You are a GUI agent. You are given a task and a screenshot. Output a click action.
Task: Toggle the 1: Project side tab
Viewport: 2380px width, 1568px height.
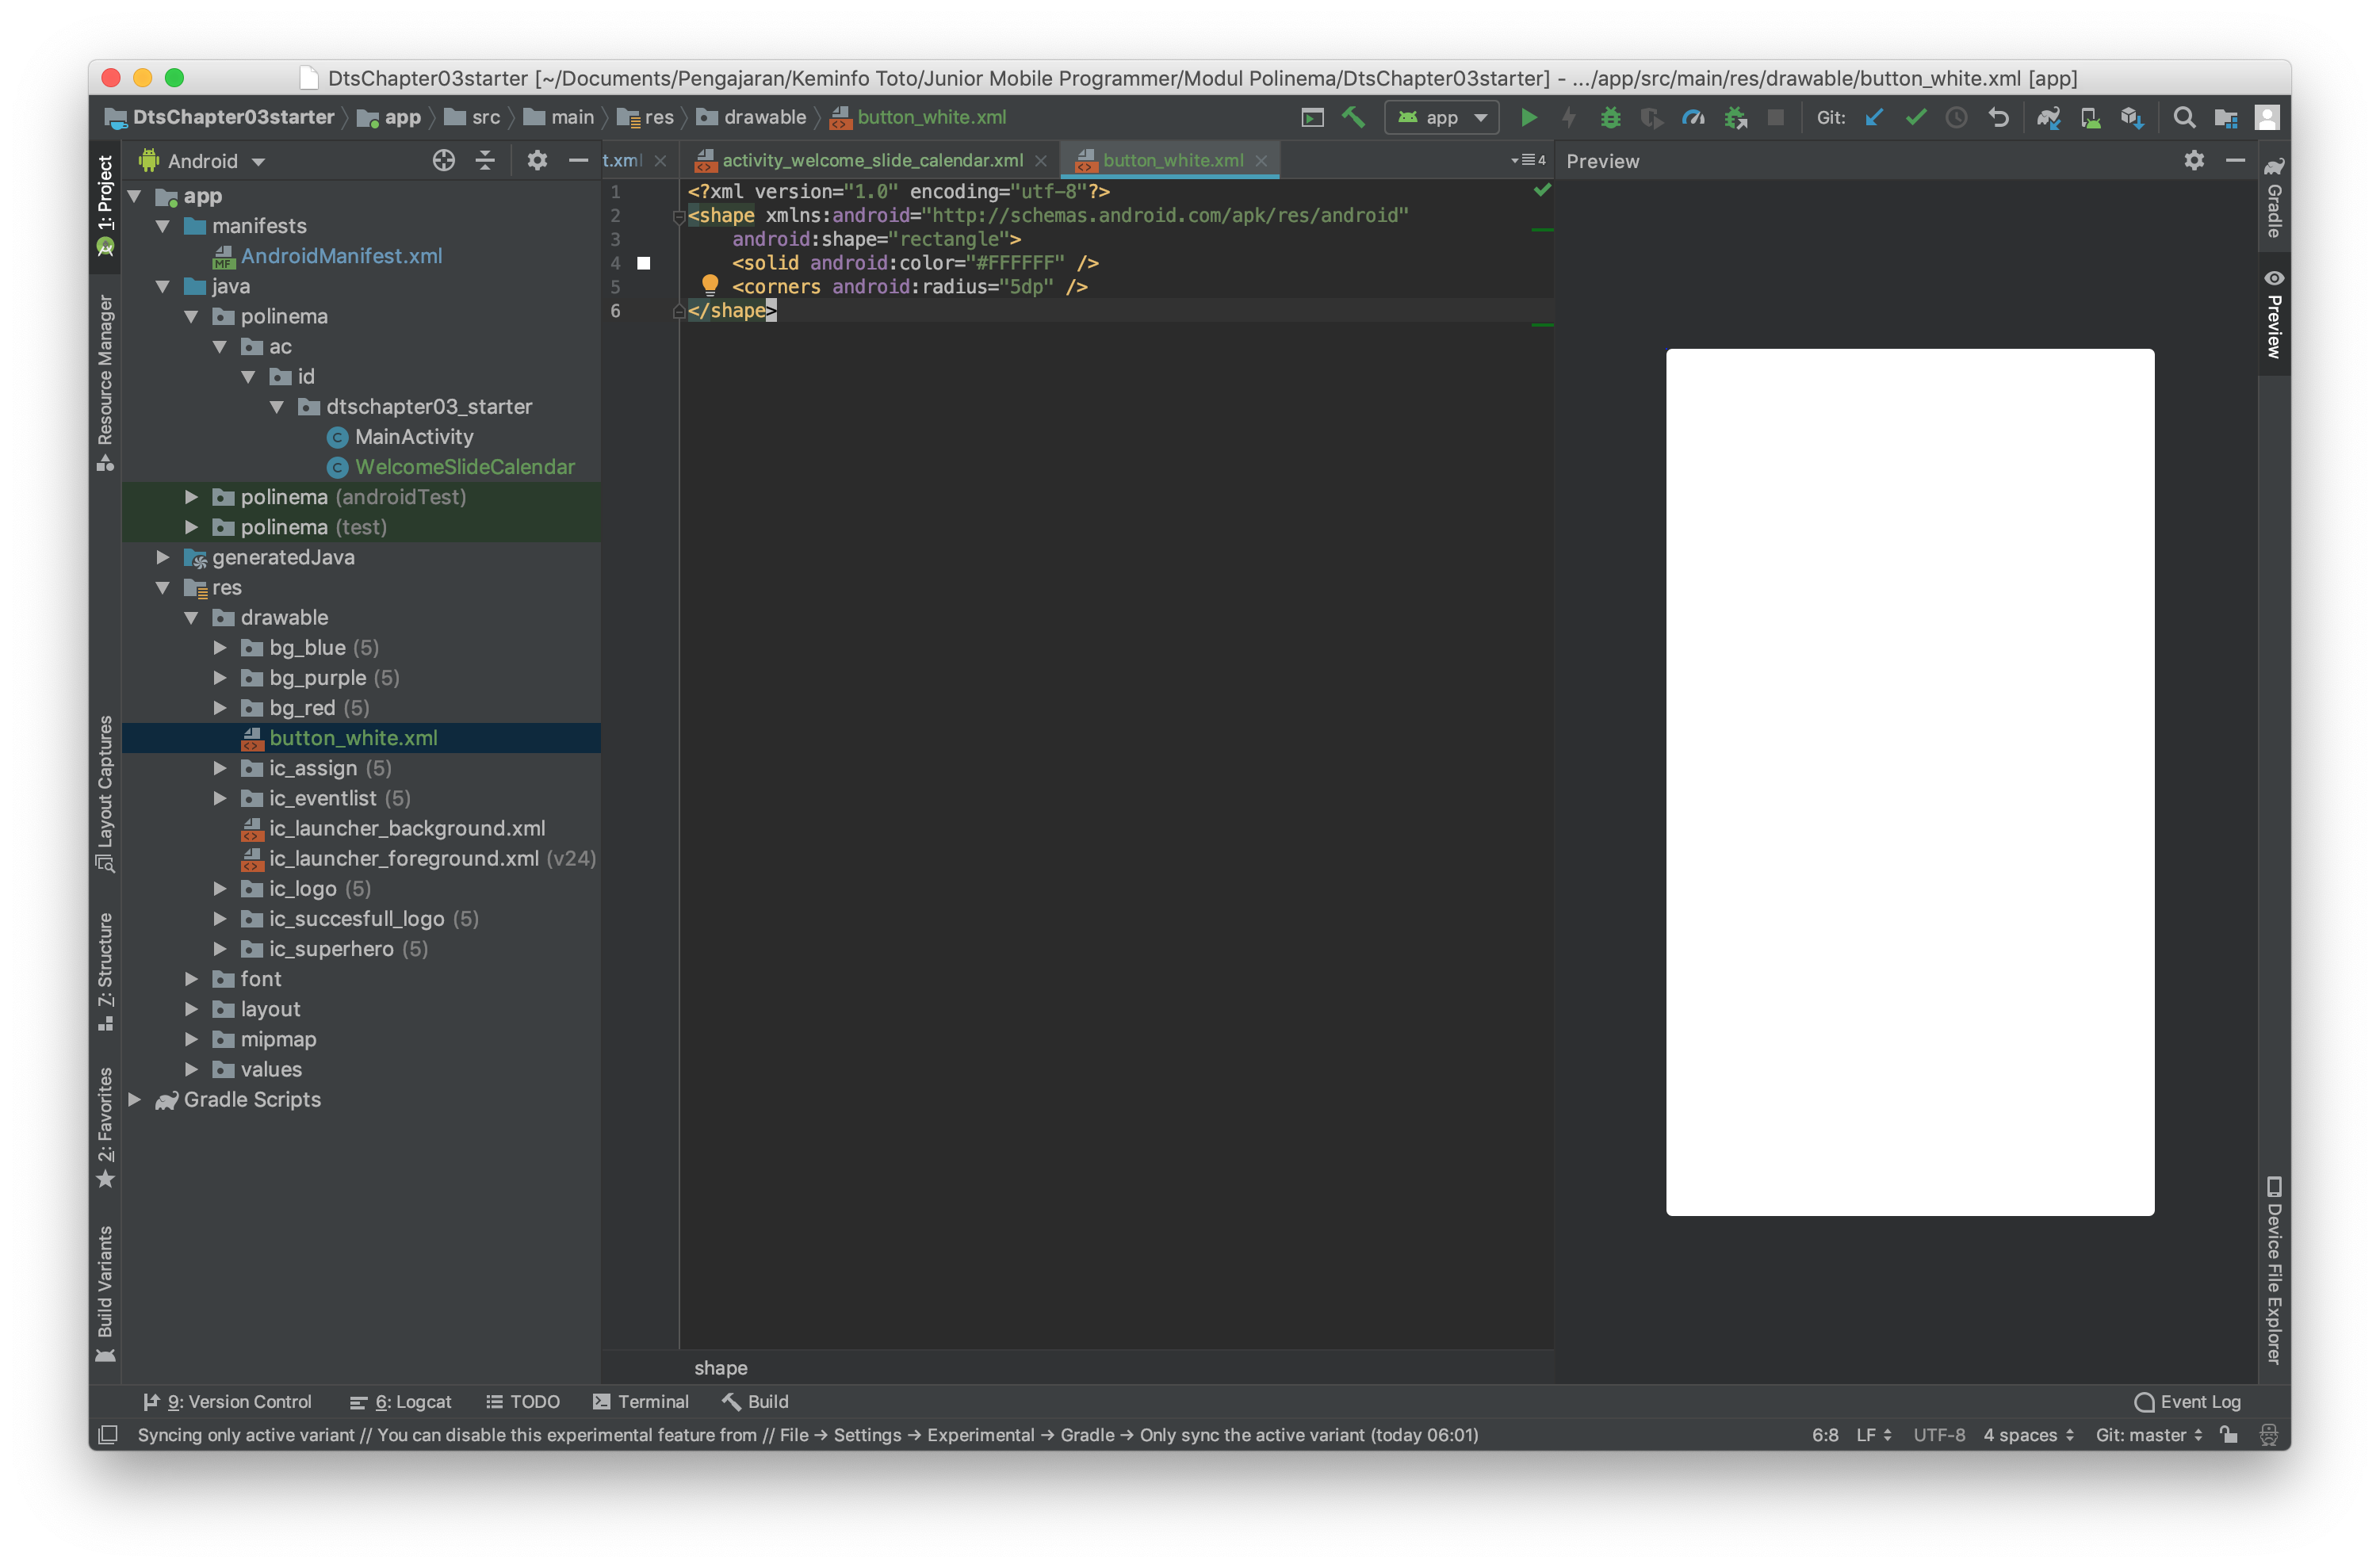pyautogui.click(x=105, y=206)
